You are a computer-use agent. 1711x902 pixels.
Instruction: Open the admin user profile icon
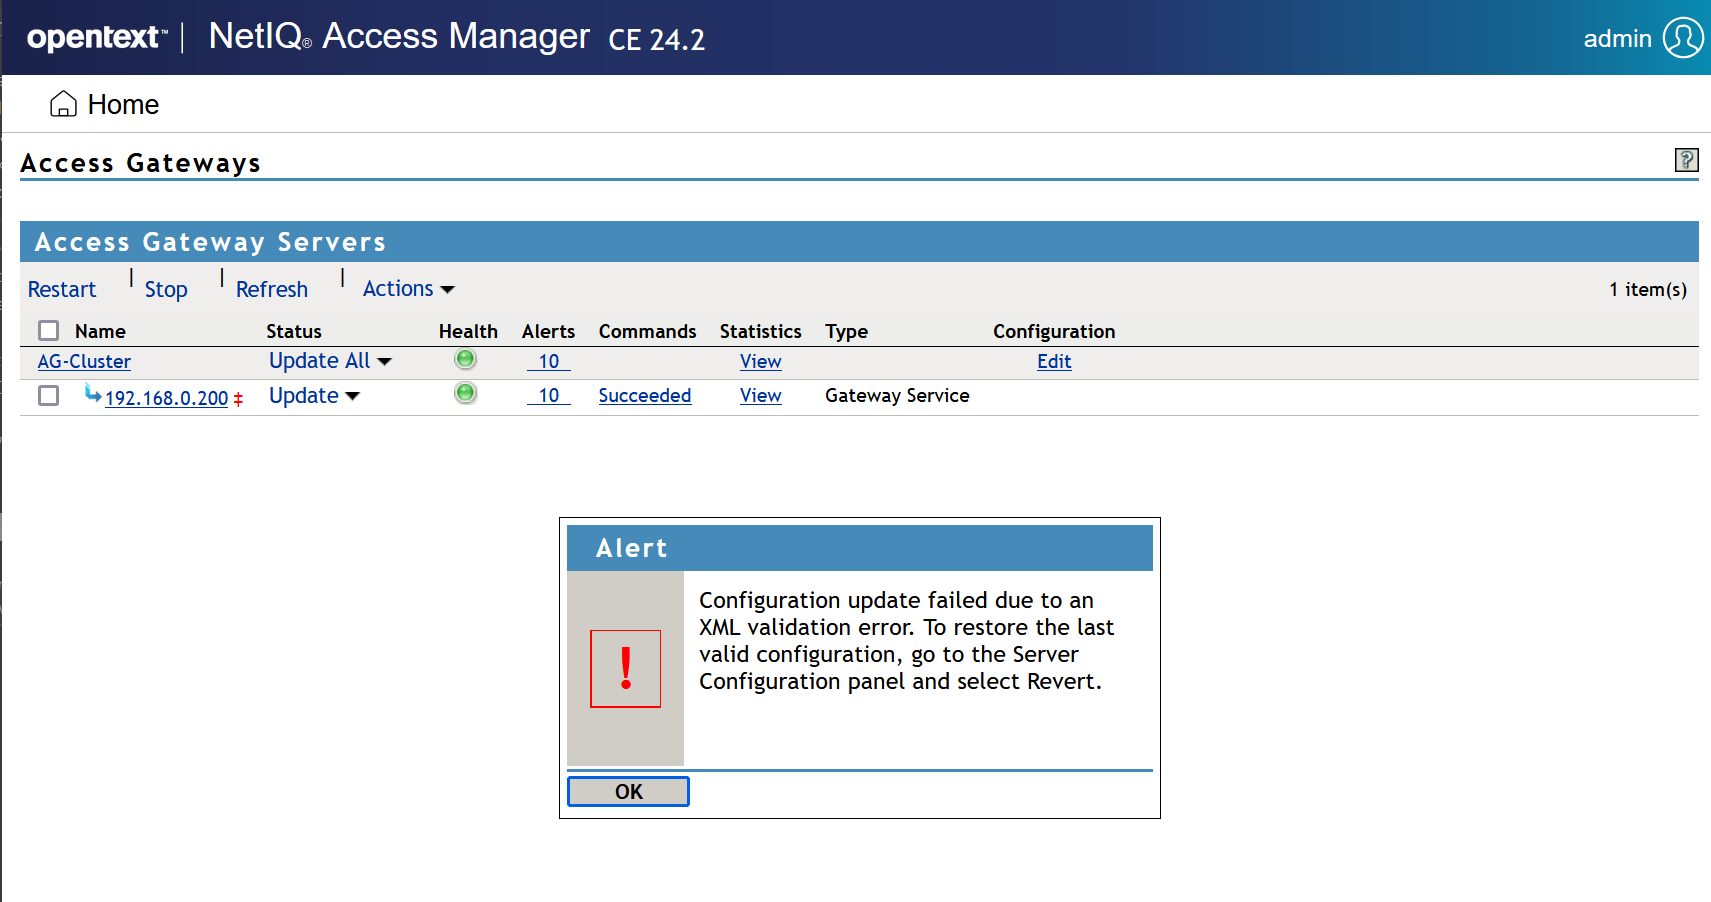pos(1684,37)
